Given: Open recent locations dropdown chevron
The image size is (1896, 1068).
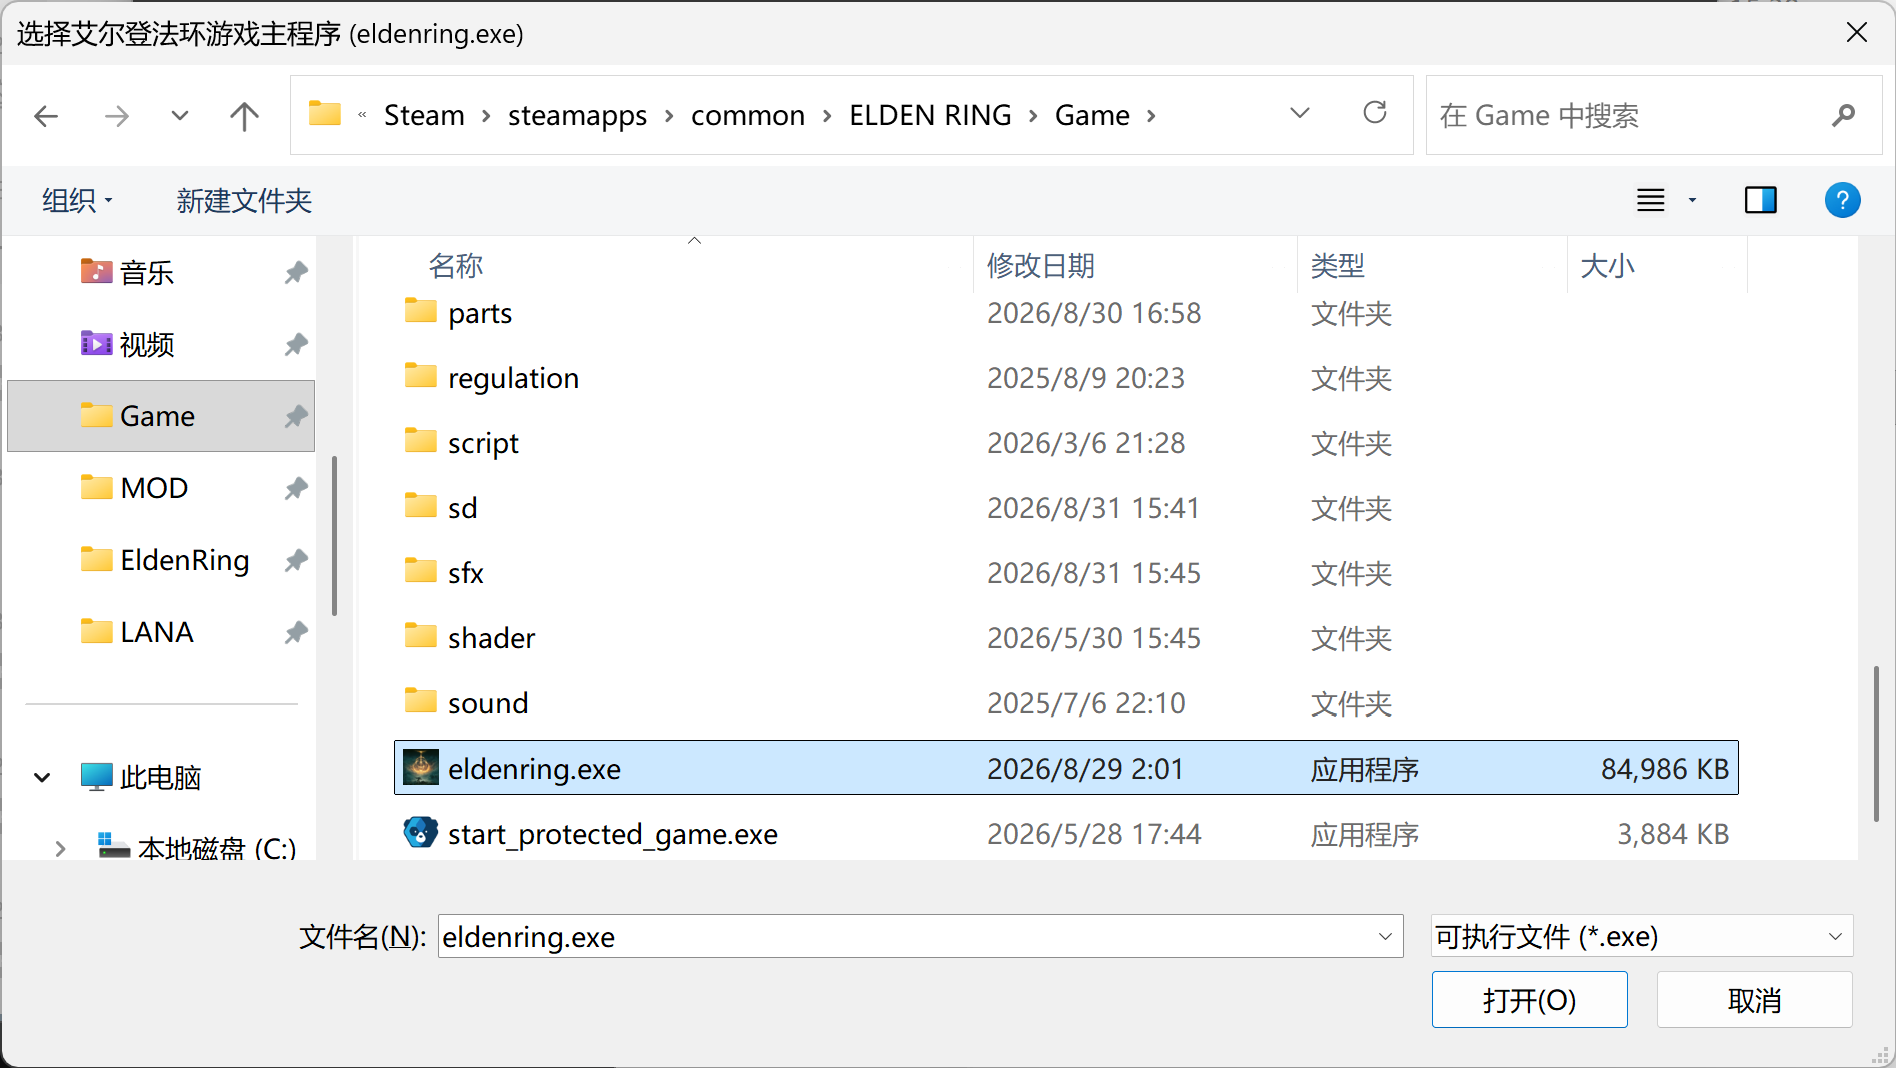Looking at the screenshot, I should (x=180, y=116).
